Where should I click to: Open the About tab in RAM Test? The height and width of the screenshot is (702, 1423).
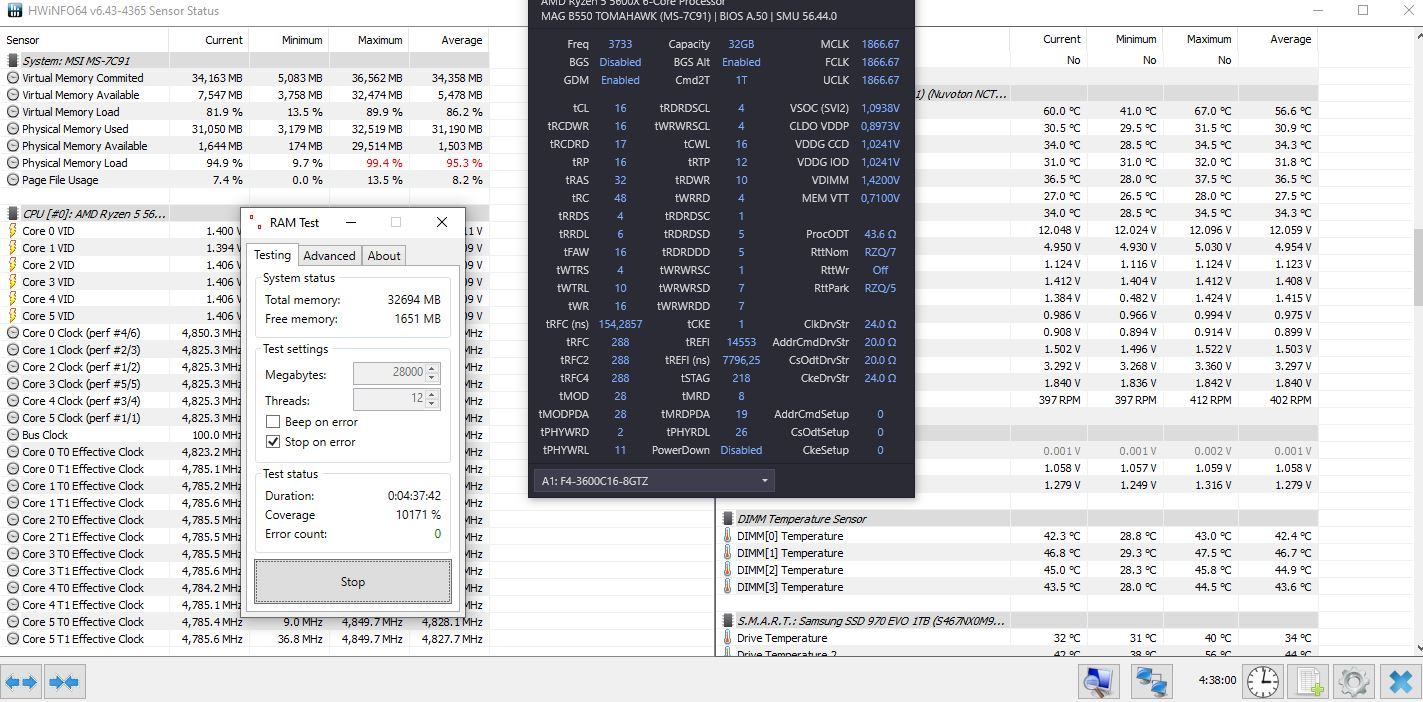coord(384,256)
